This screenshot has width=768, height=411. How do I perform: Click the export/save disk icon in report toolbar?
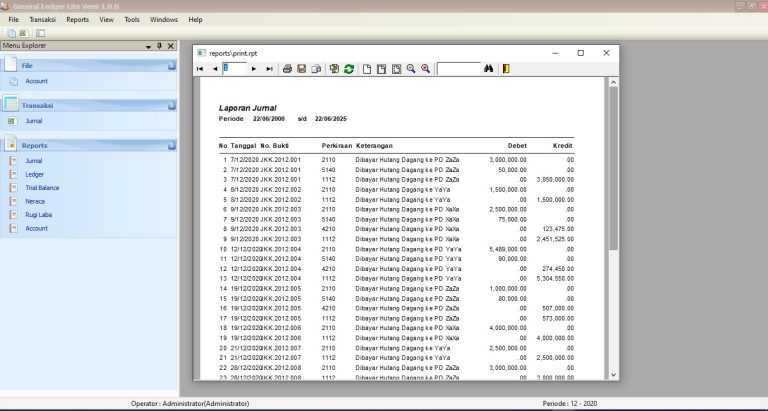pyautogui.click(x=302, y=69)
